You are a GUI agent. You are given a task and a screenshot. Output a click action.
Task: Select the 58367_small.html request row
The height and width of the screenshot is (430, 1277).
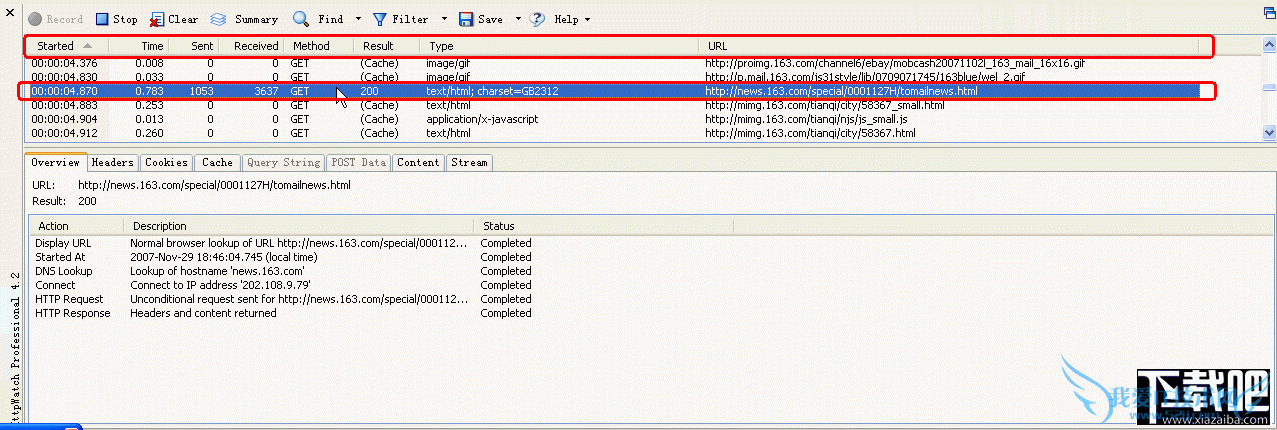644,105
